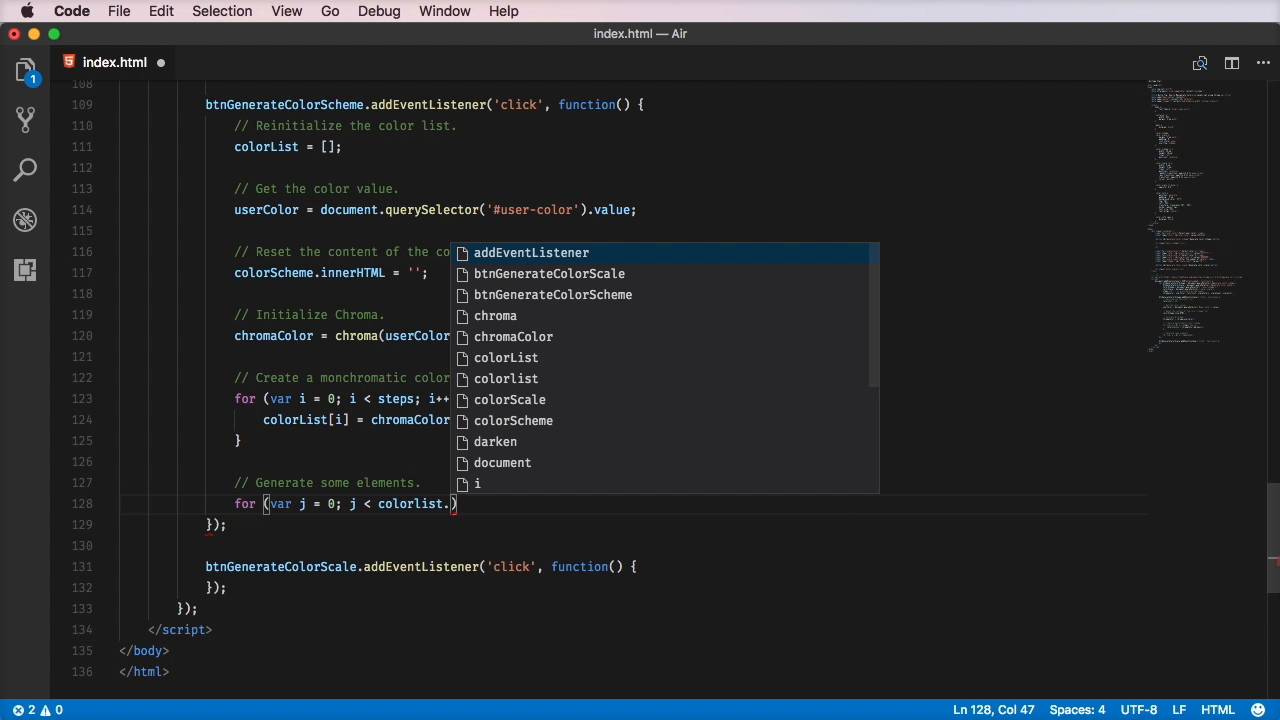Choose btnGenerateColorScheme from the suggestions

click(664, 295)
